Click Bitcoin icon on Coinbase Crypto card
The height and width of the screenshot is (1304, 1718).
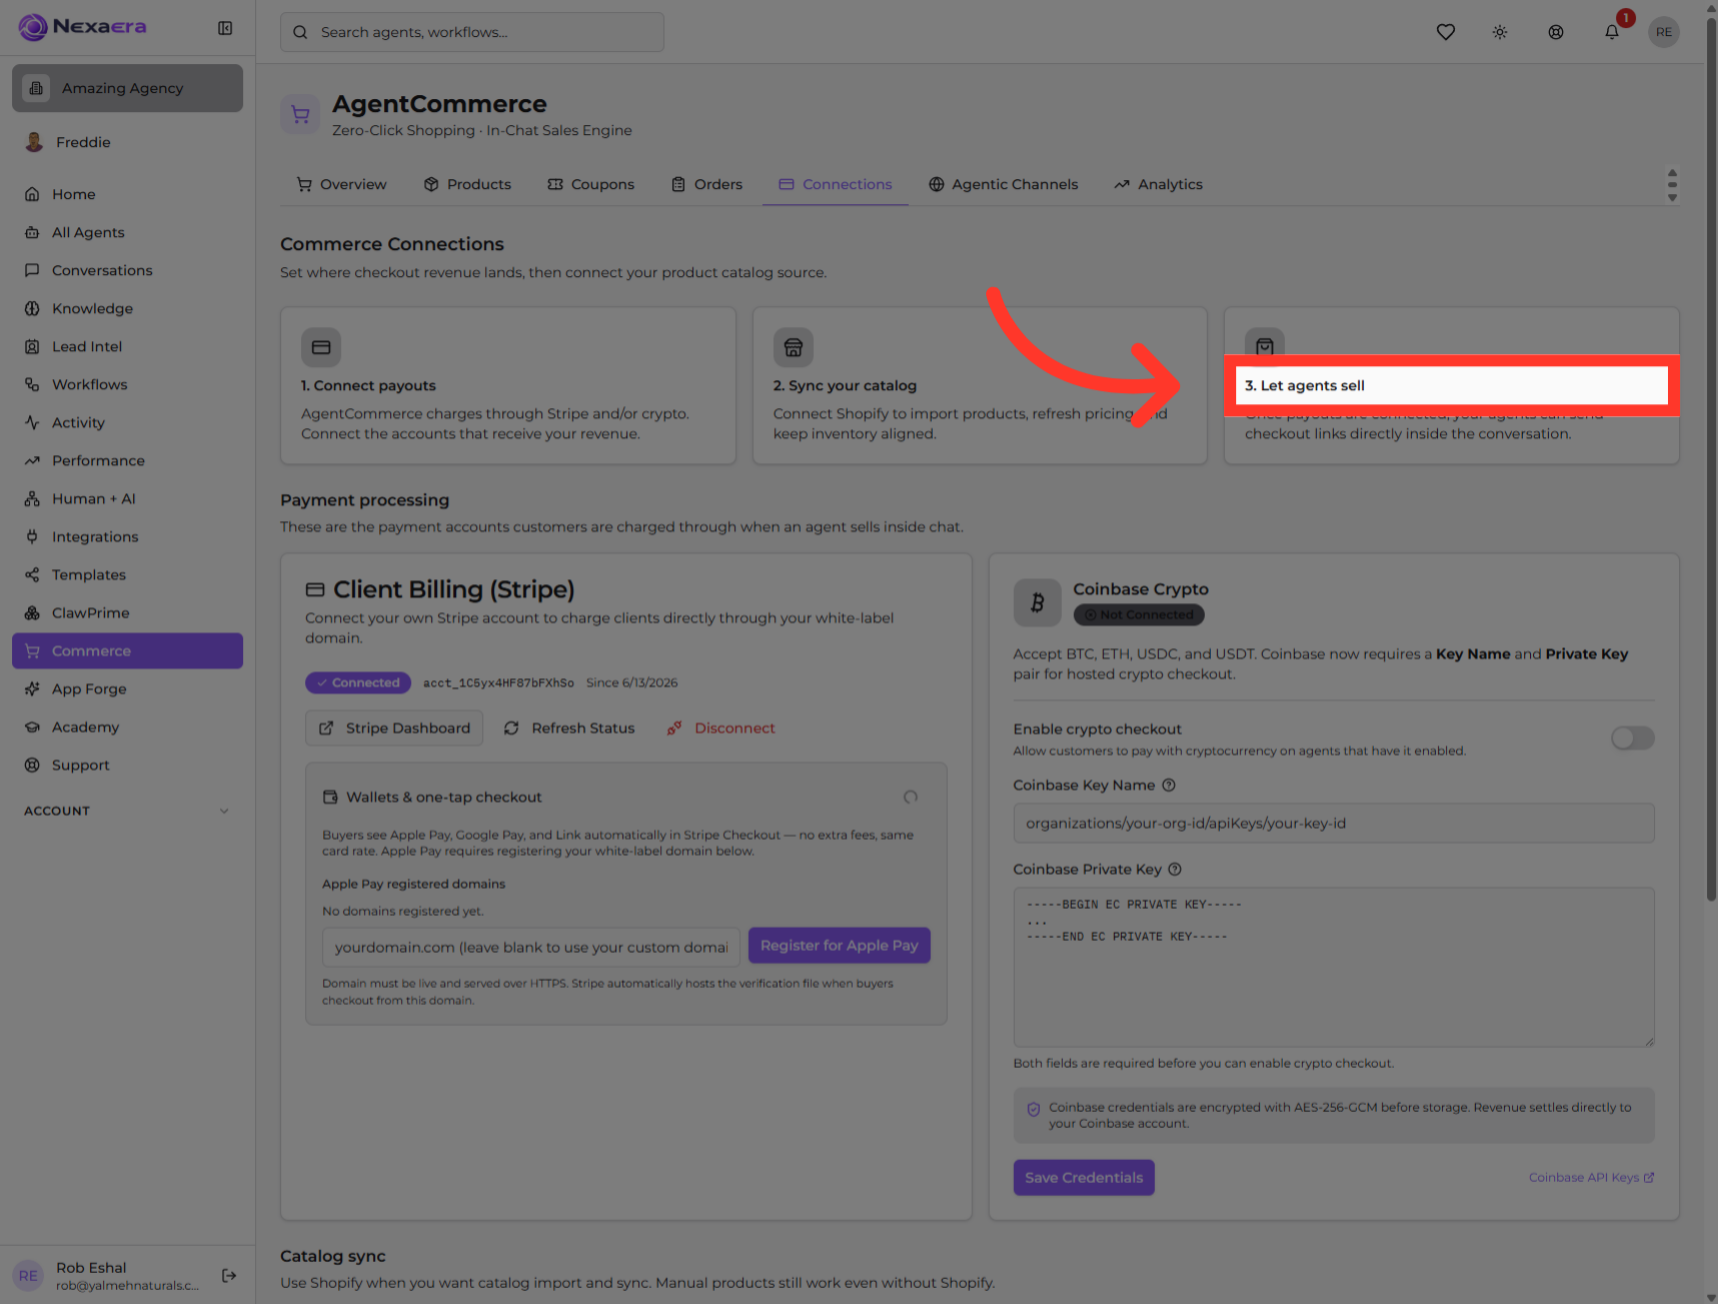tap(1037, 603)
